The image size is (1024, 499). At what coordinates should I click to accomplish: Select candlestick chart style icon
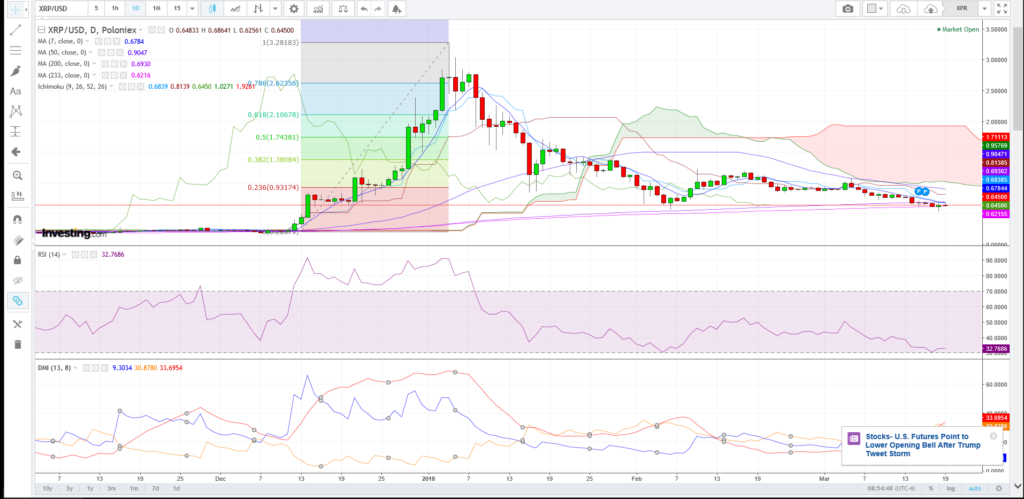point(212,8)
